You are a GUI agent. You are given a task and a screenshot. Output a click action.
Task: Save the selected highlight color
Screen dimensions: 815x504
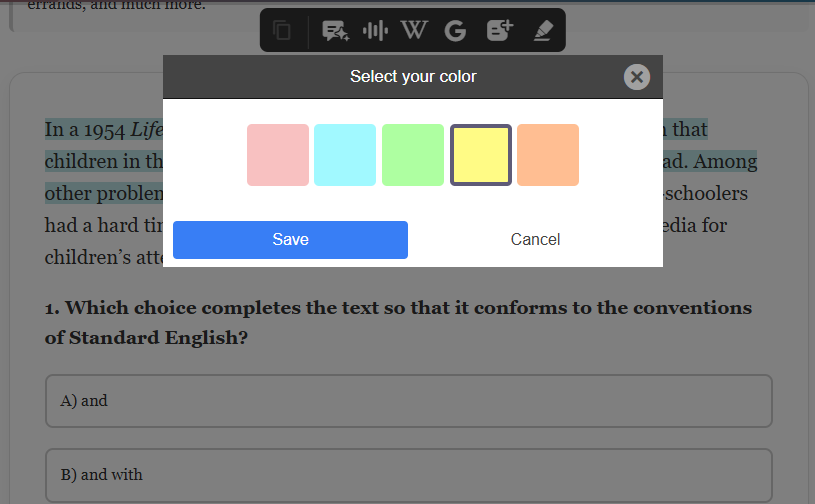click(x=290, y=240)
